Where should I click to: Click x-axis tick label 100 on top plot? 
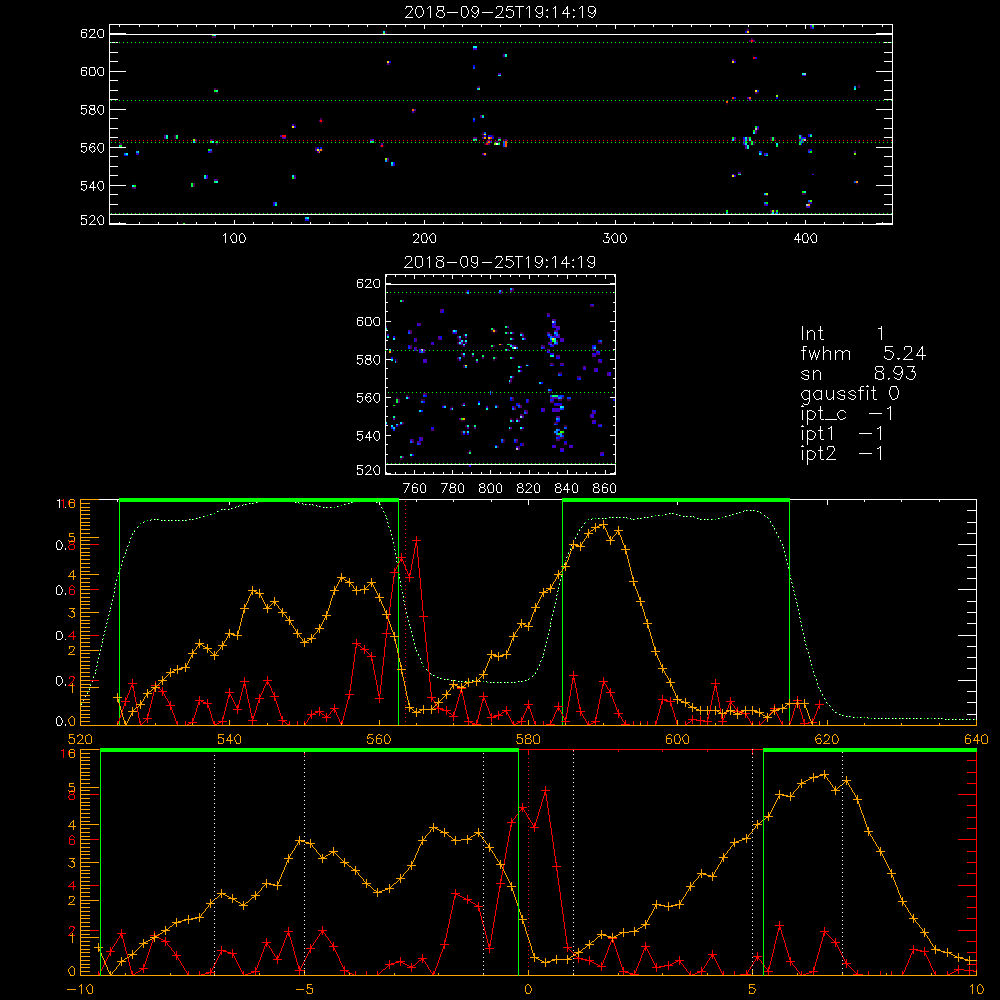tap(234, 239)
